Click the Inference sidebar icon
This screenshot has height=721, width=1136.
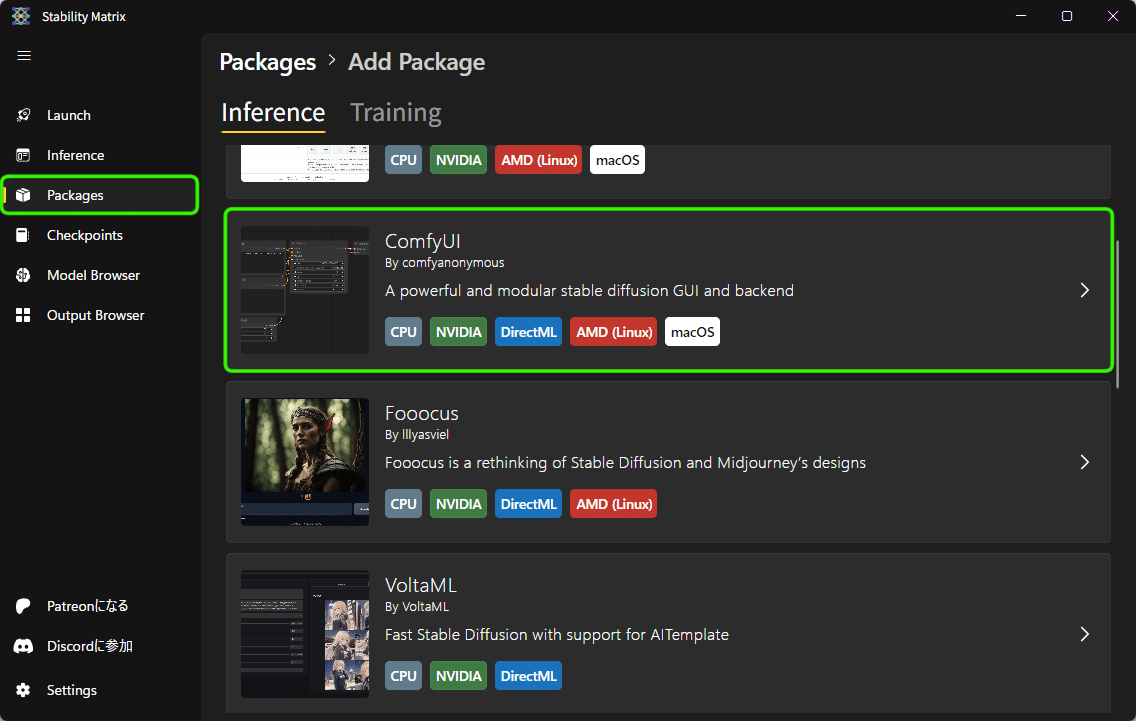coord(23,155)
